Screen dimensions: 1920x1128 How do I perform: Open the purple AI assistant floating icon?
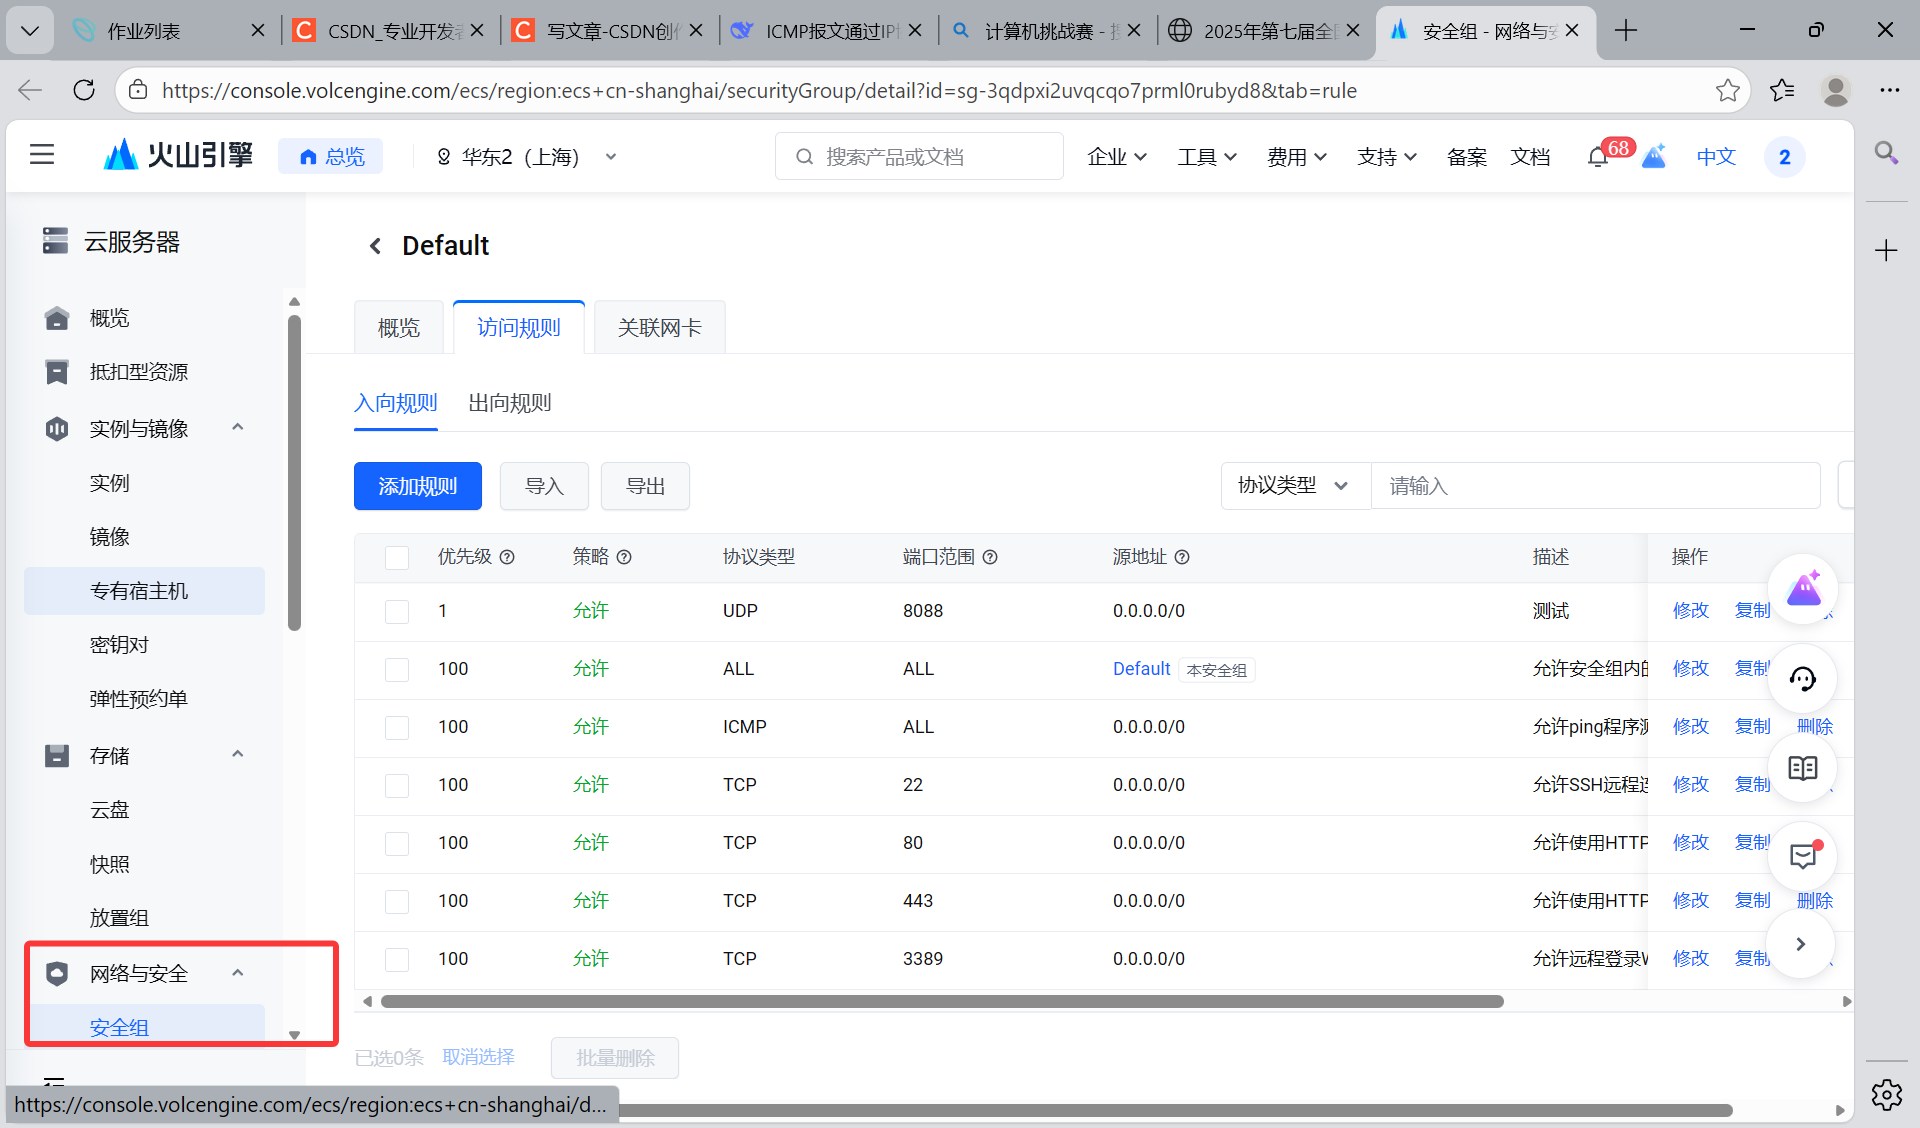pyautogui.click(x=1802, y=590)
